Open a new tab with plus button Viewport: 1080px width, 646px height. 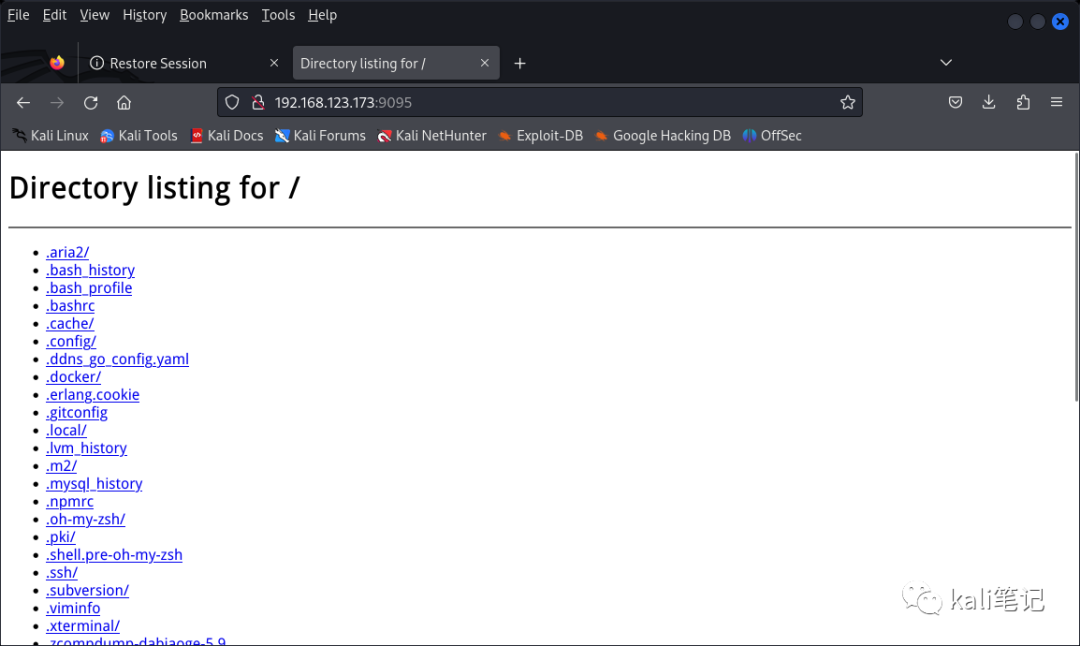519,63
